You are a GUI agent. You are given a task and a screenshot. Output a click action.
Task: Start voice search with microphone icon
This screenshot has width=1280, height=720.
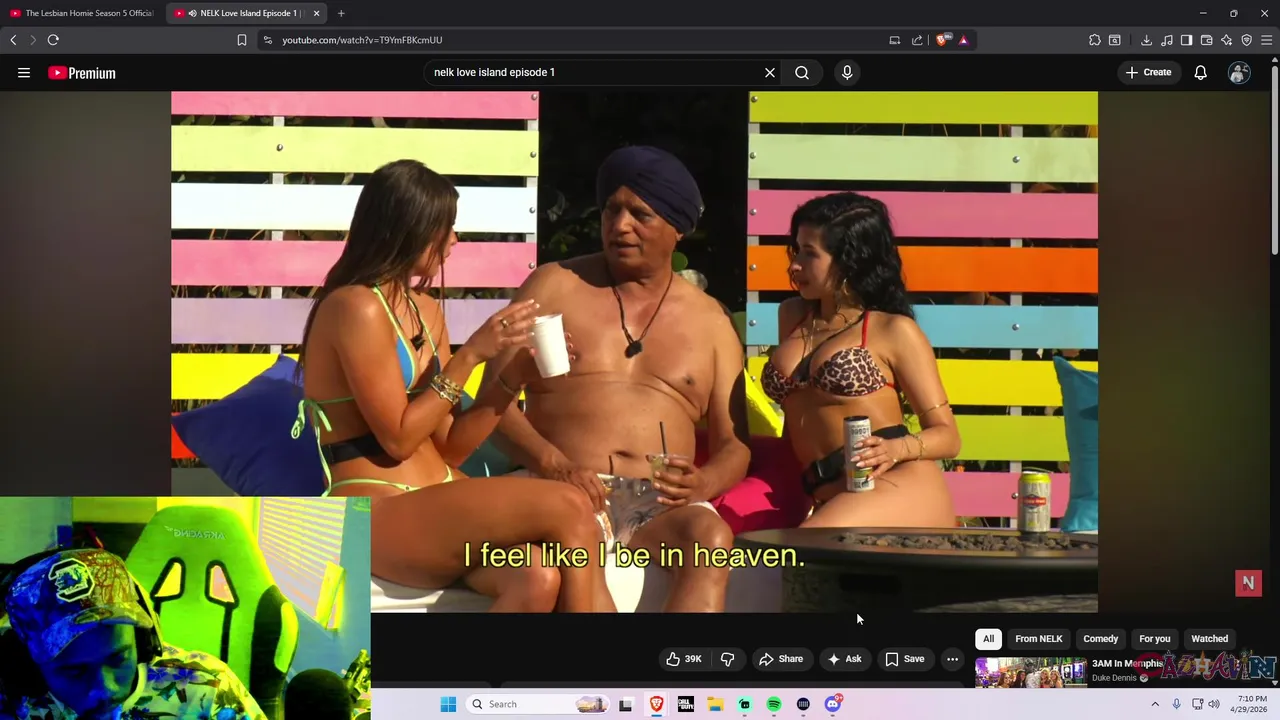[847, 73]
